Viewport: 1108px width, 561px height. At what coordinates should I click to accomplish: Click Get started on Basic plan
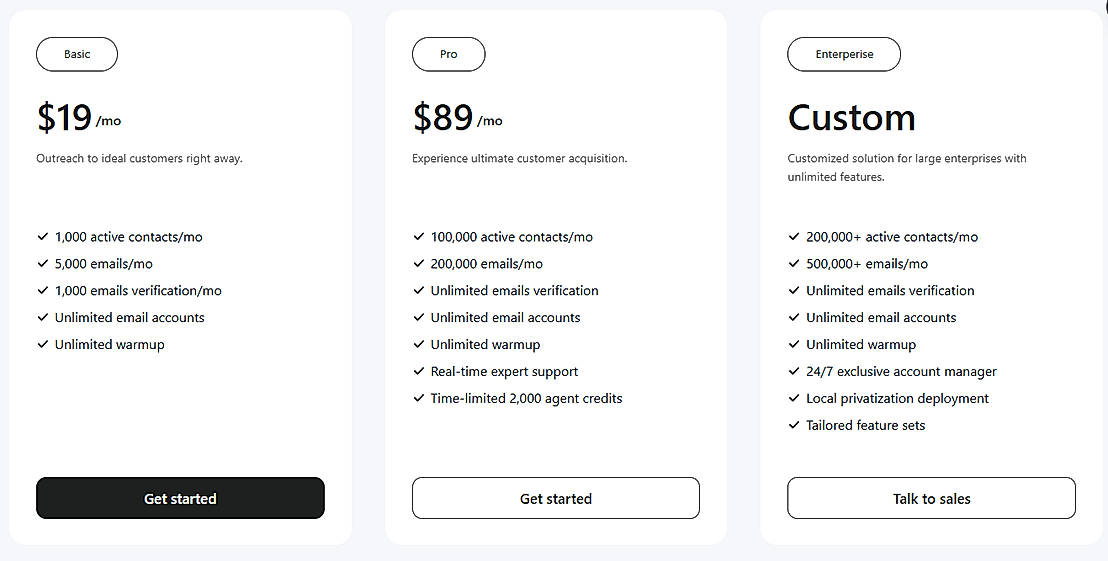[x=180, y=498]
